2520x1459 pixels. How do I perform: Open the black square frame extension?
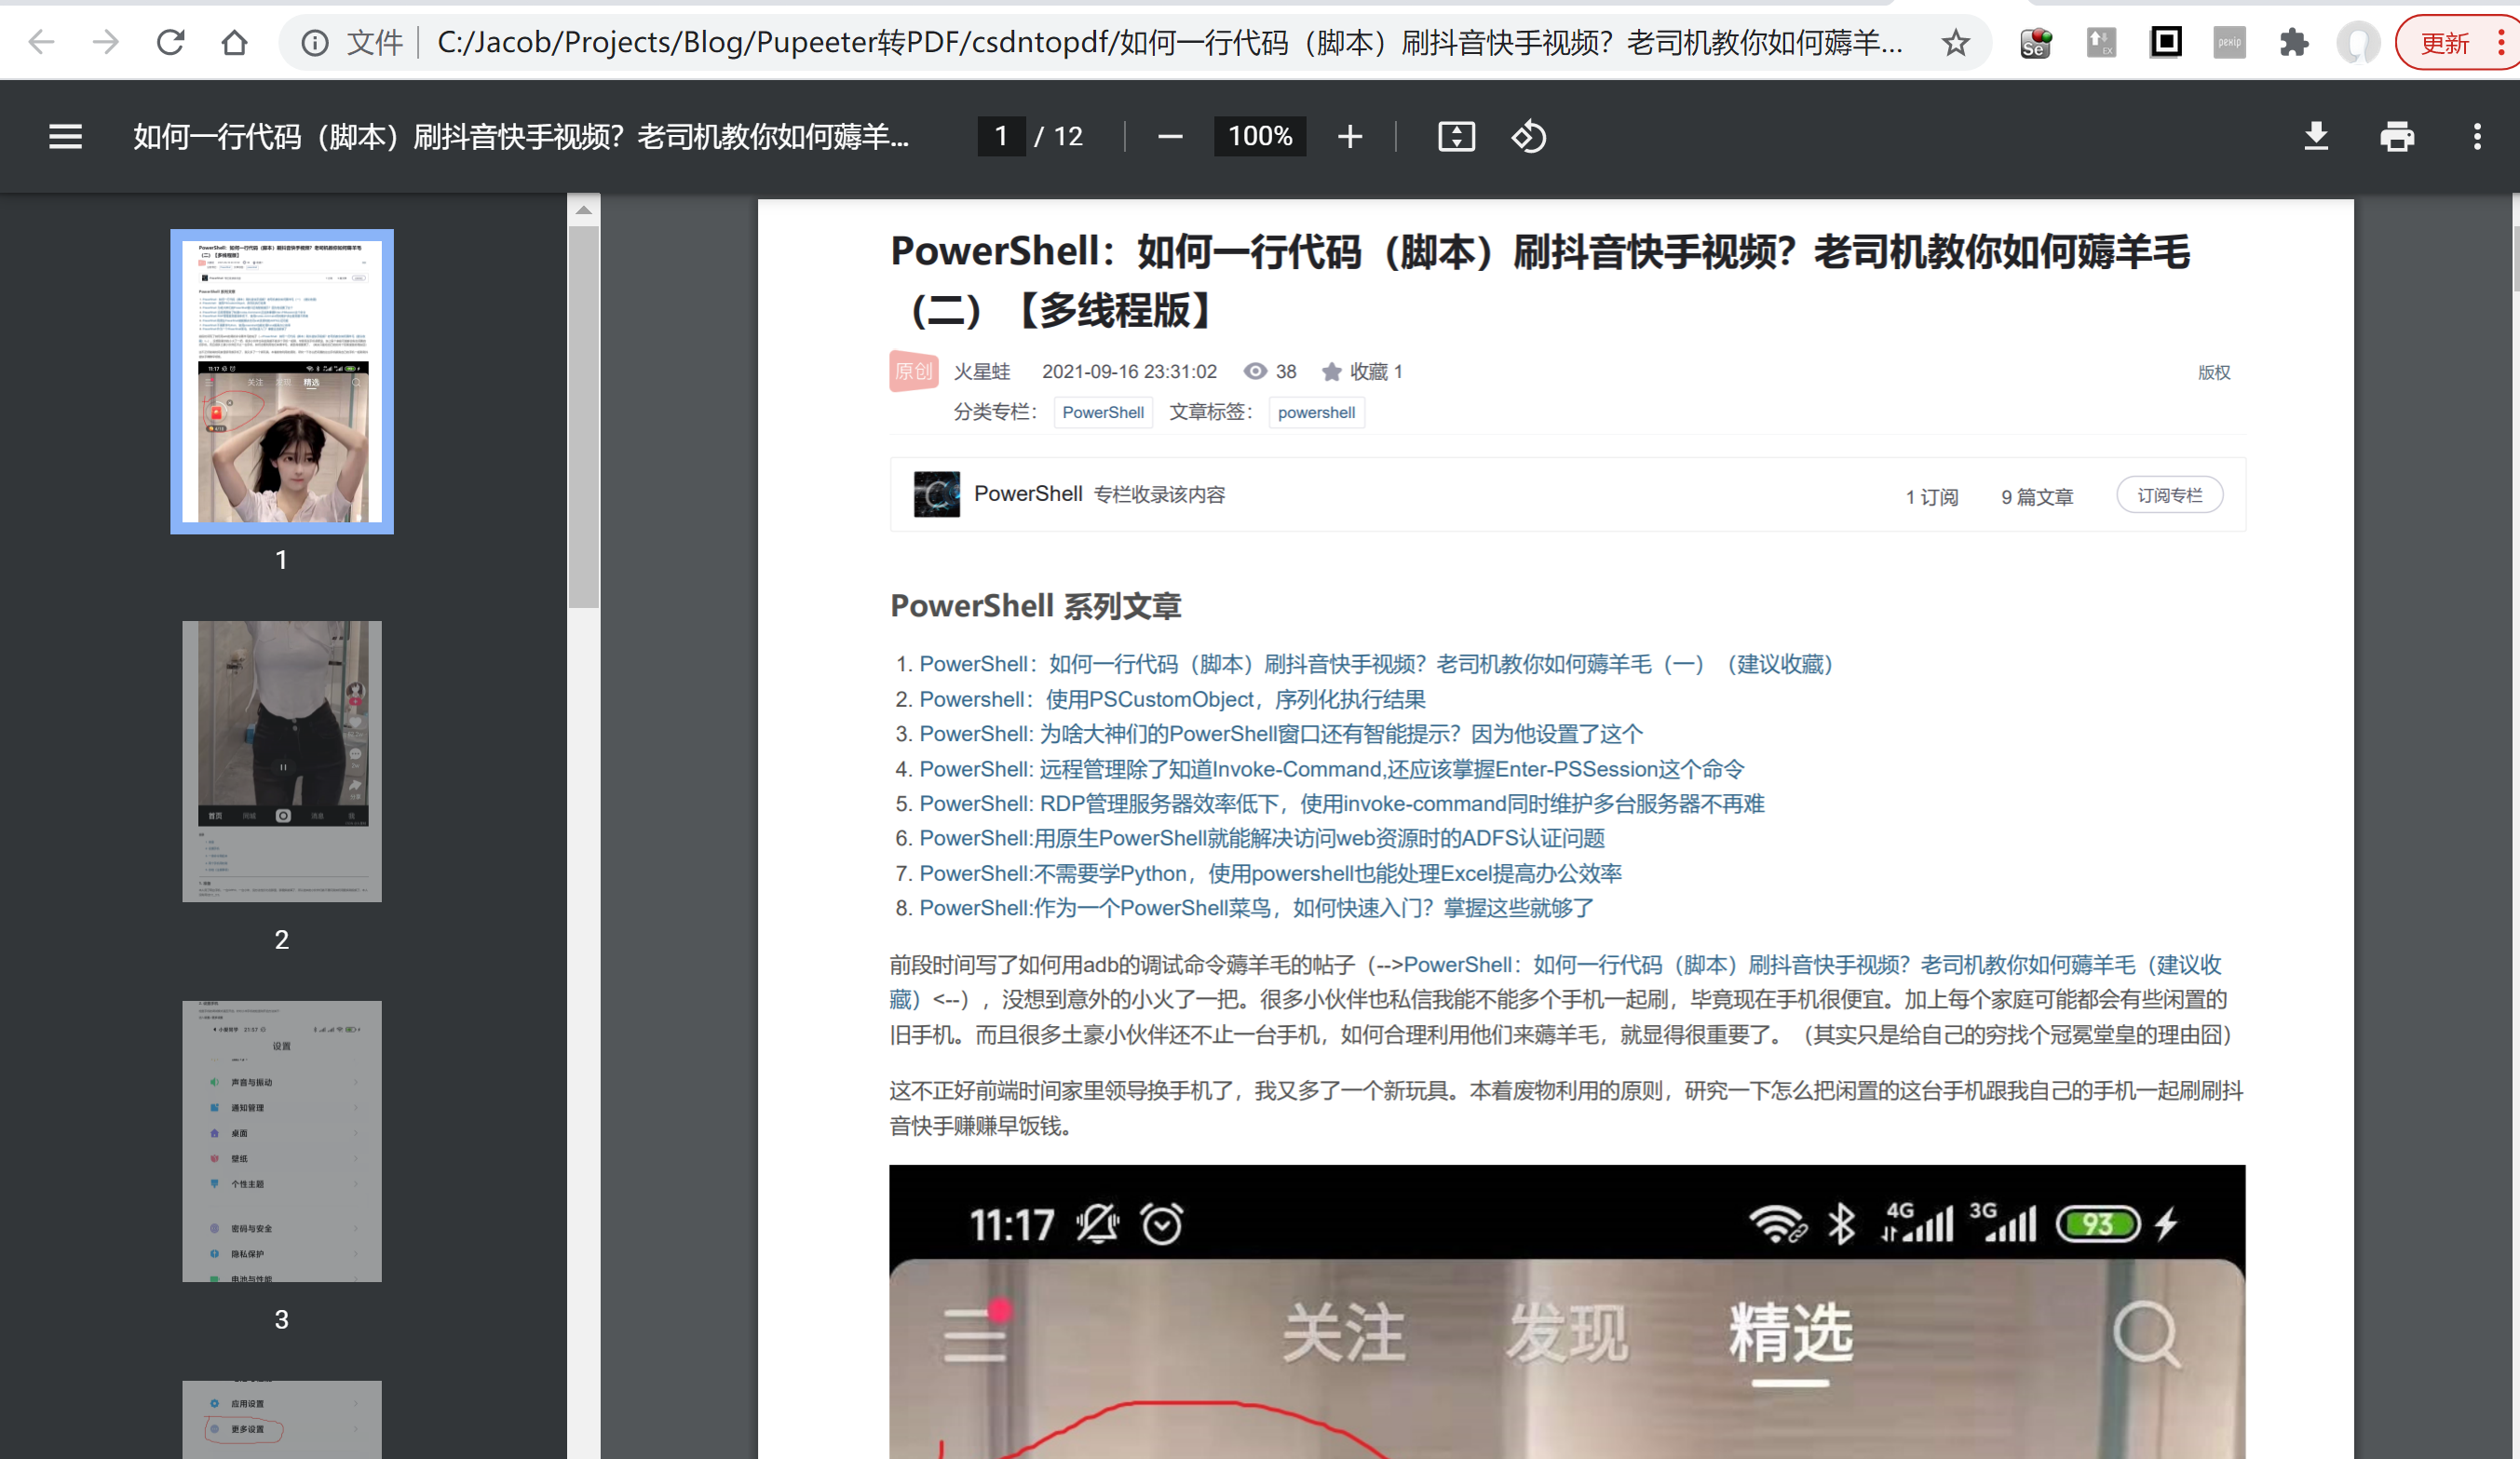[x=2165, y=42]
